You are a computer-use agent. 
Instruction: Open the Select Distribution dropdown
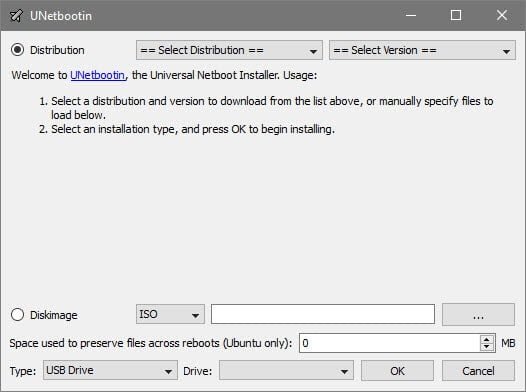click(x=229, y=50)
